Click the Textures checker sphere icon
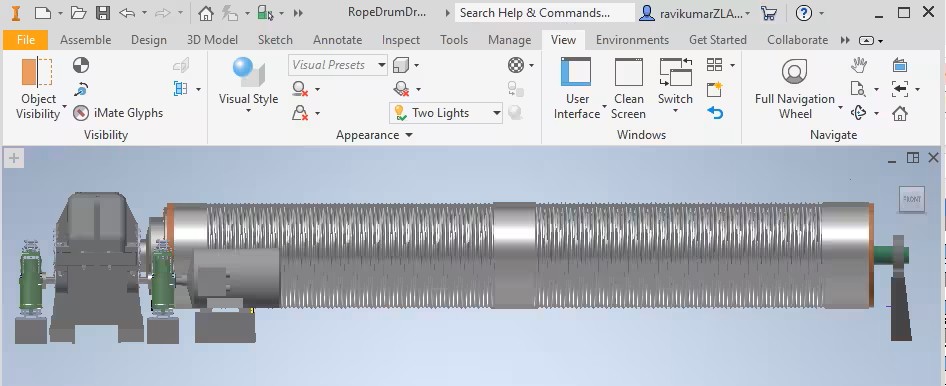Screen dimensions: 946x386 pos(515,65)
